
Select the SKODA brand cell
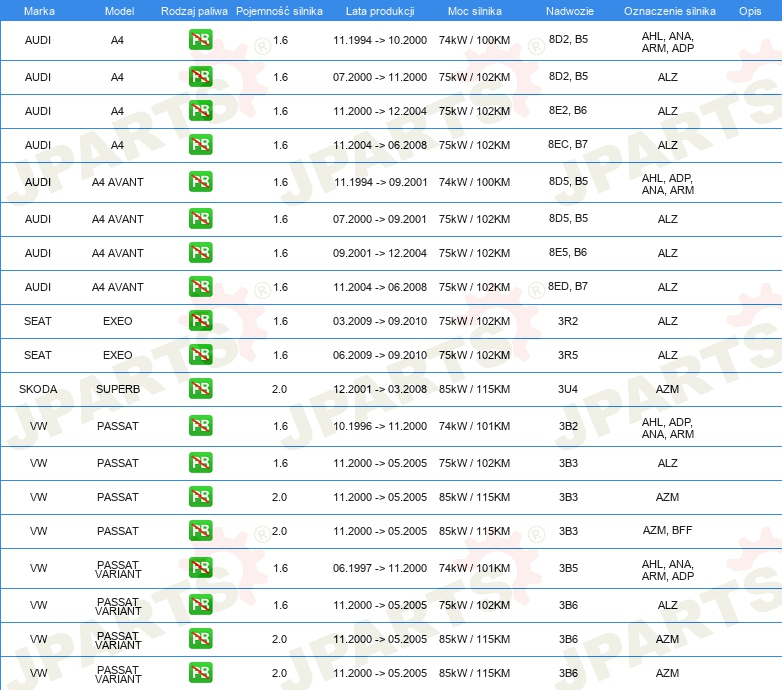[x=38, y=388]
